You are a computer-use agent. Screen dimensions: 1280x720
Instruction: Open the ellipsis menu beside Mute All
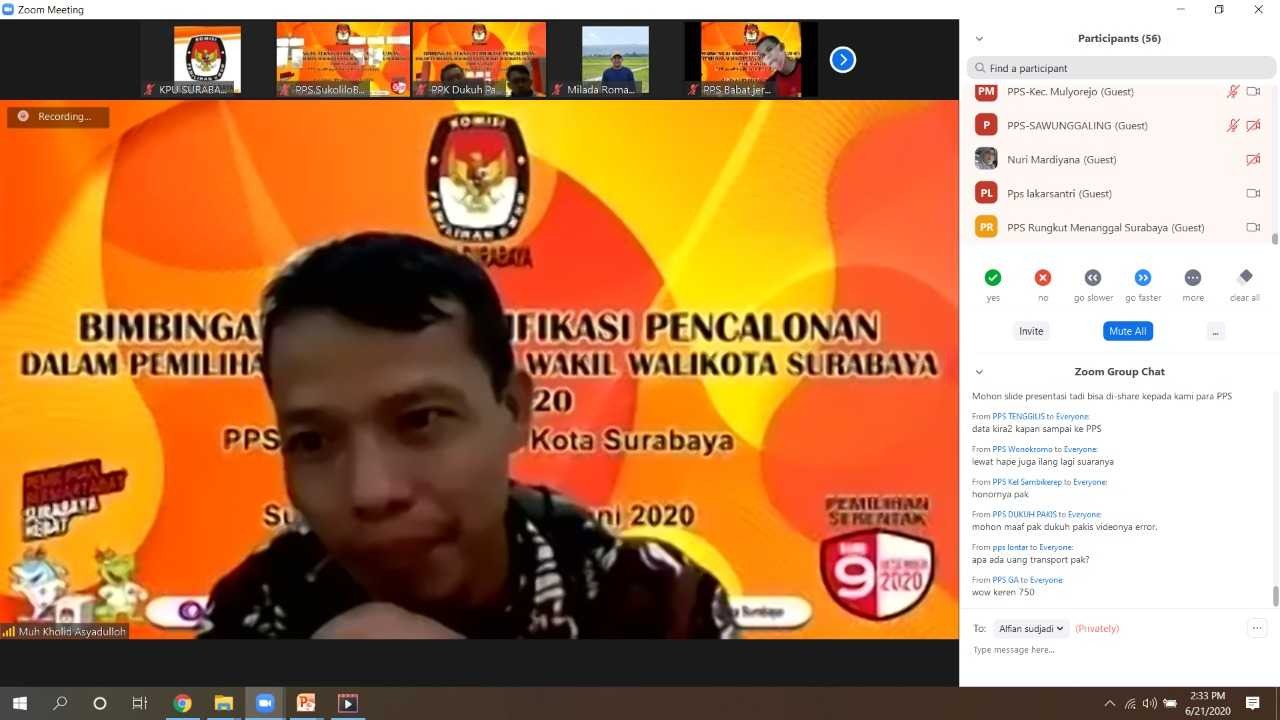[x=1215, y=331]
